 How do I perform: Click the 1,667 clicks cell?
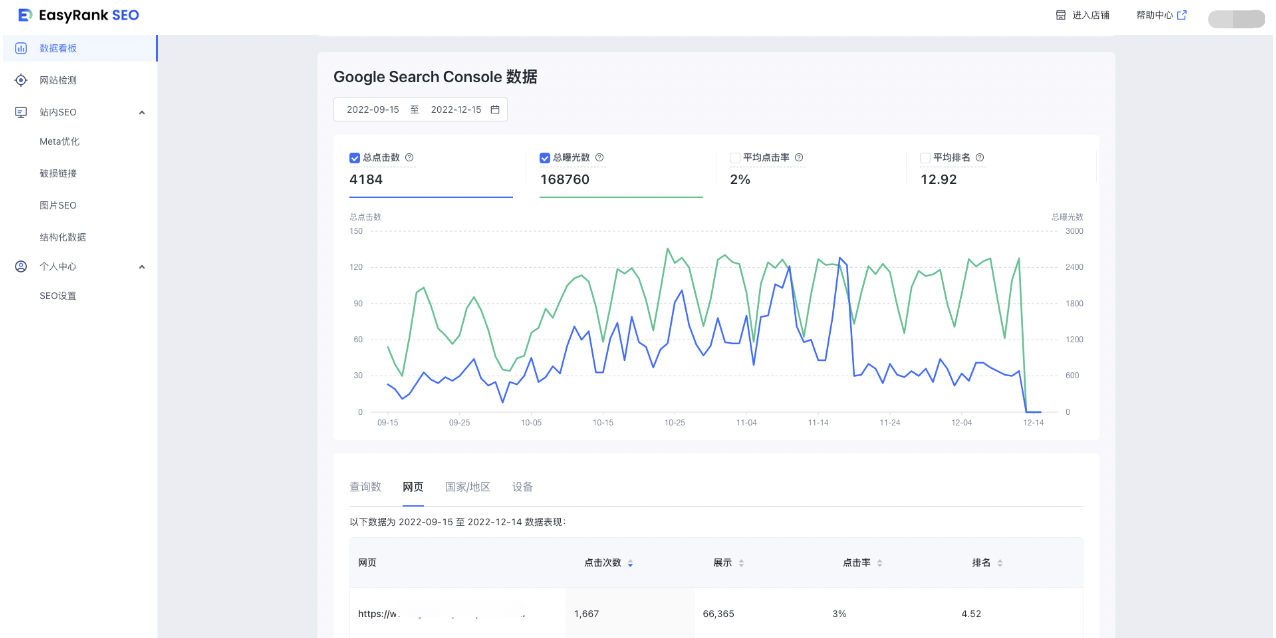pyautogui.click(x=587, y=613)
